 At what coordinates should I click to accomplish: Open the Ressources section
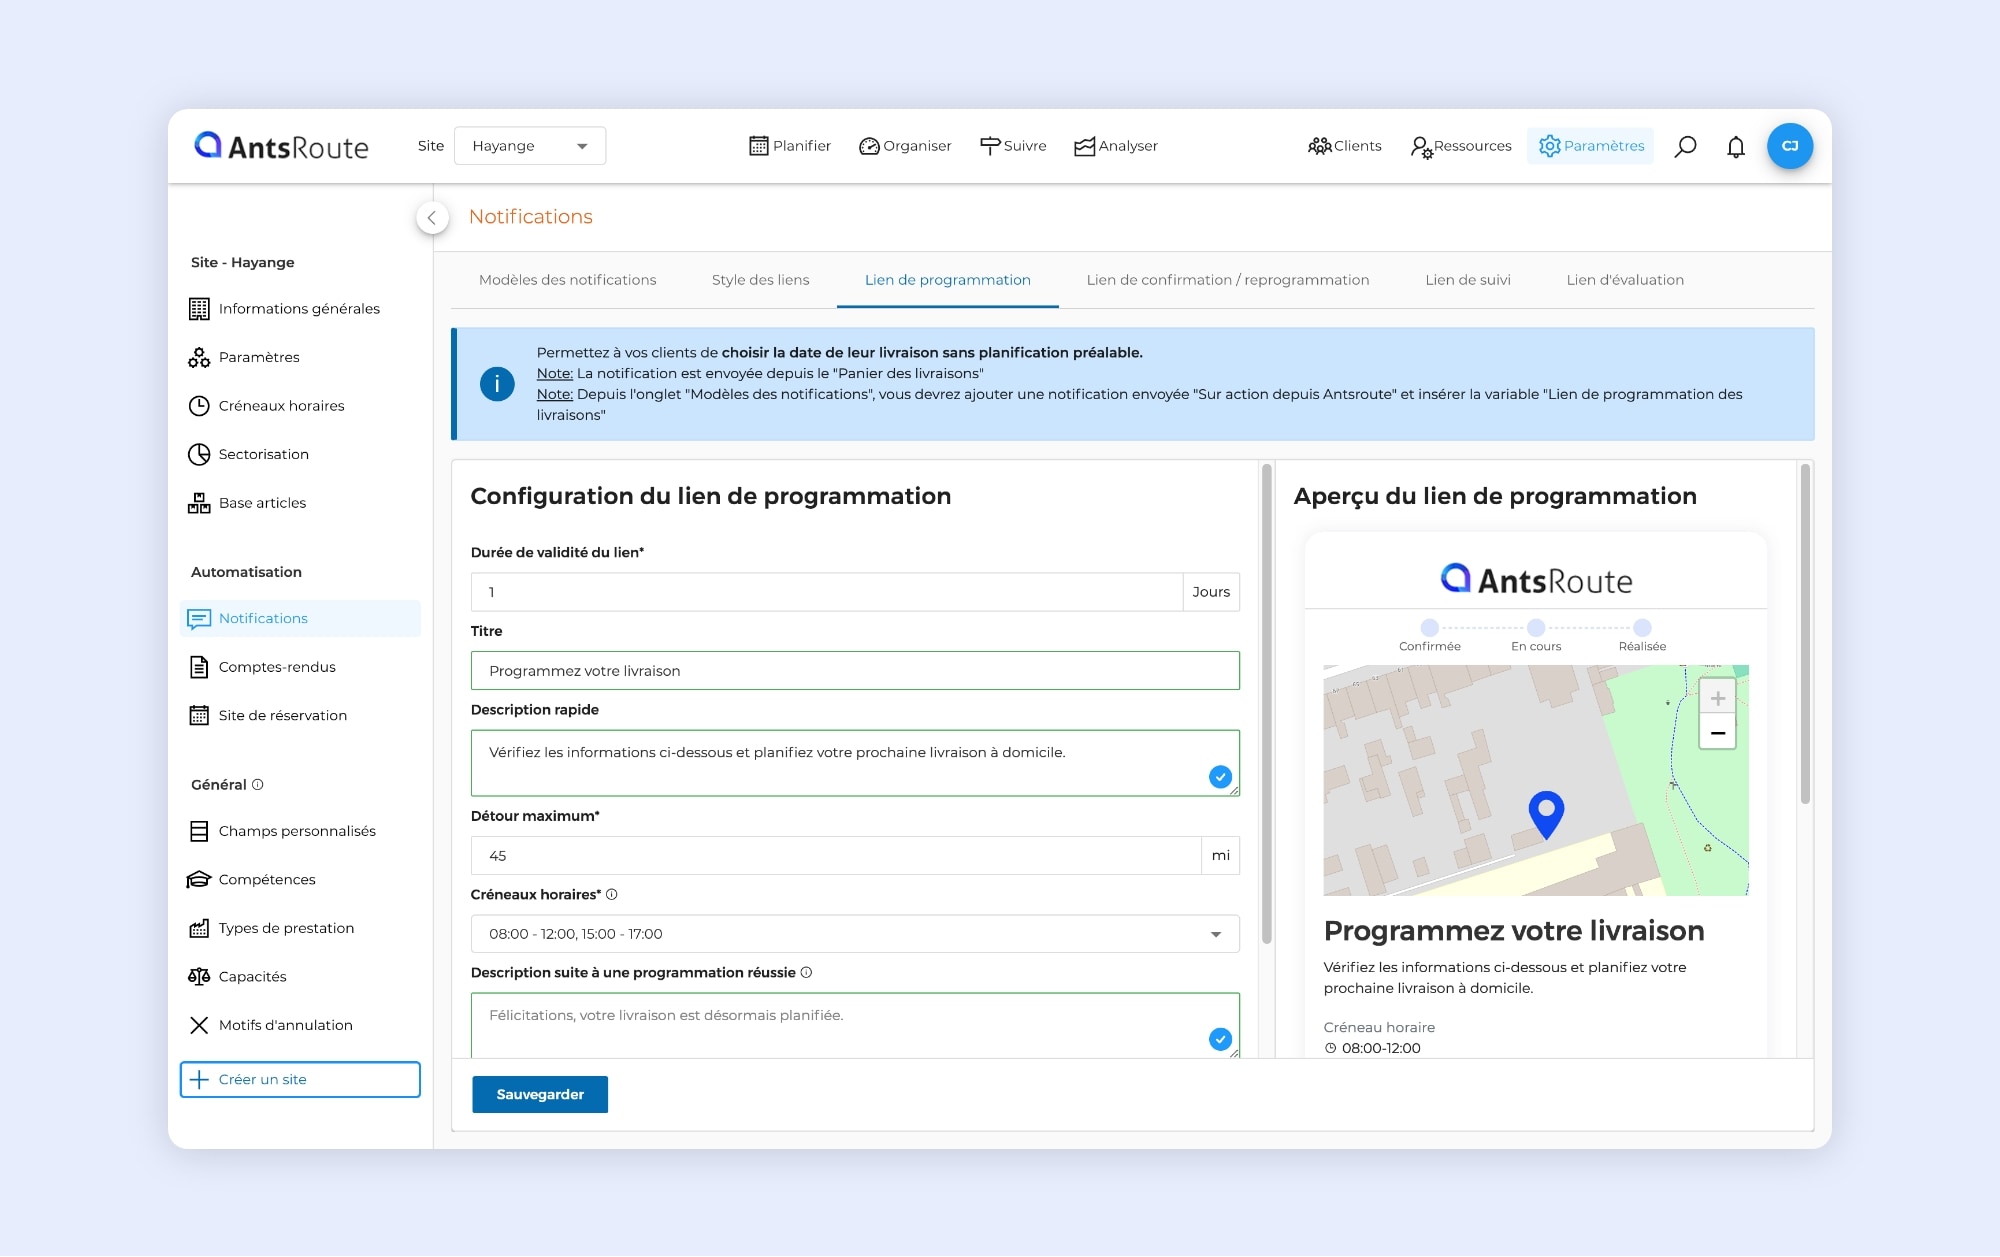[1461, 146]
